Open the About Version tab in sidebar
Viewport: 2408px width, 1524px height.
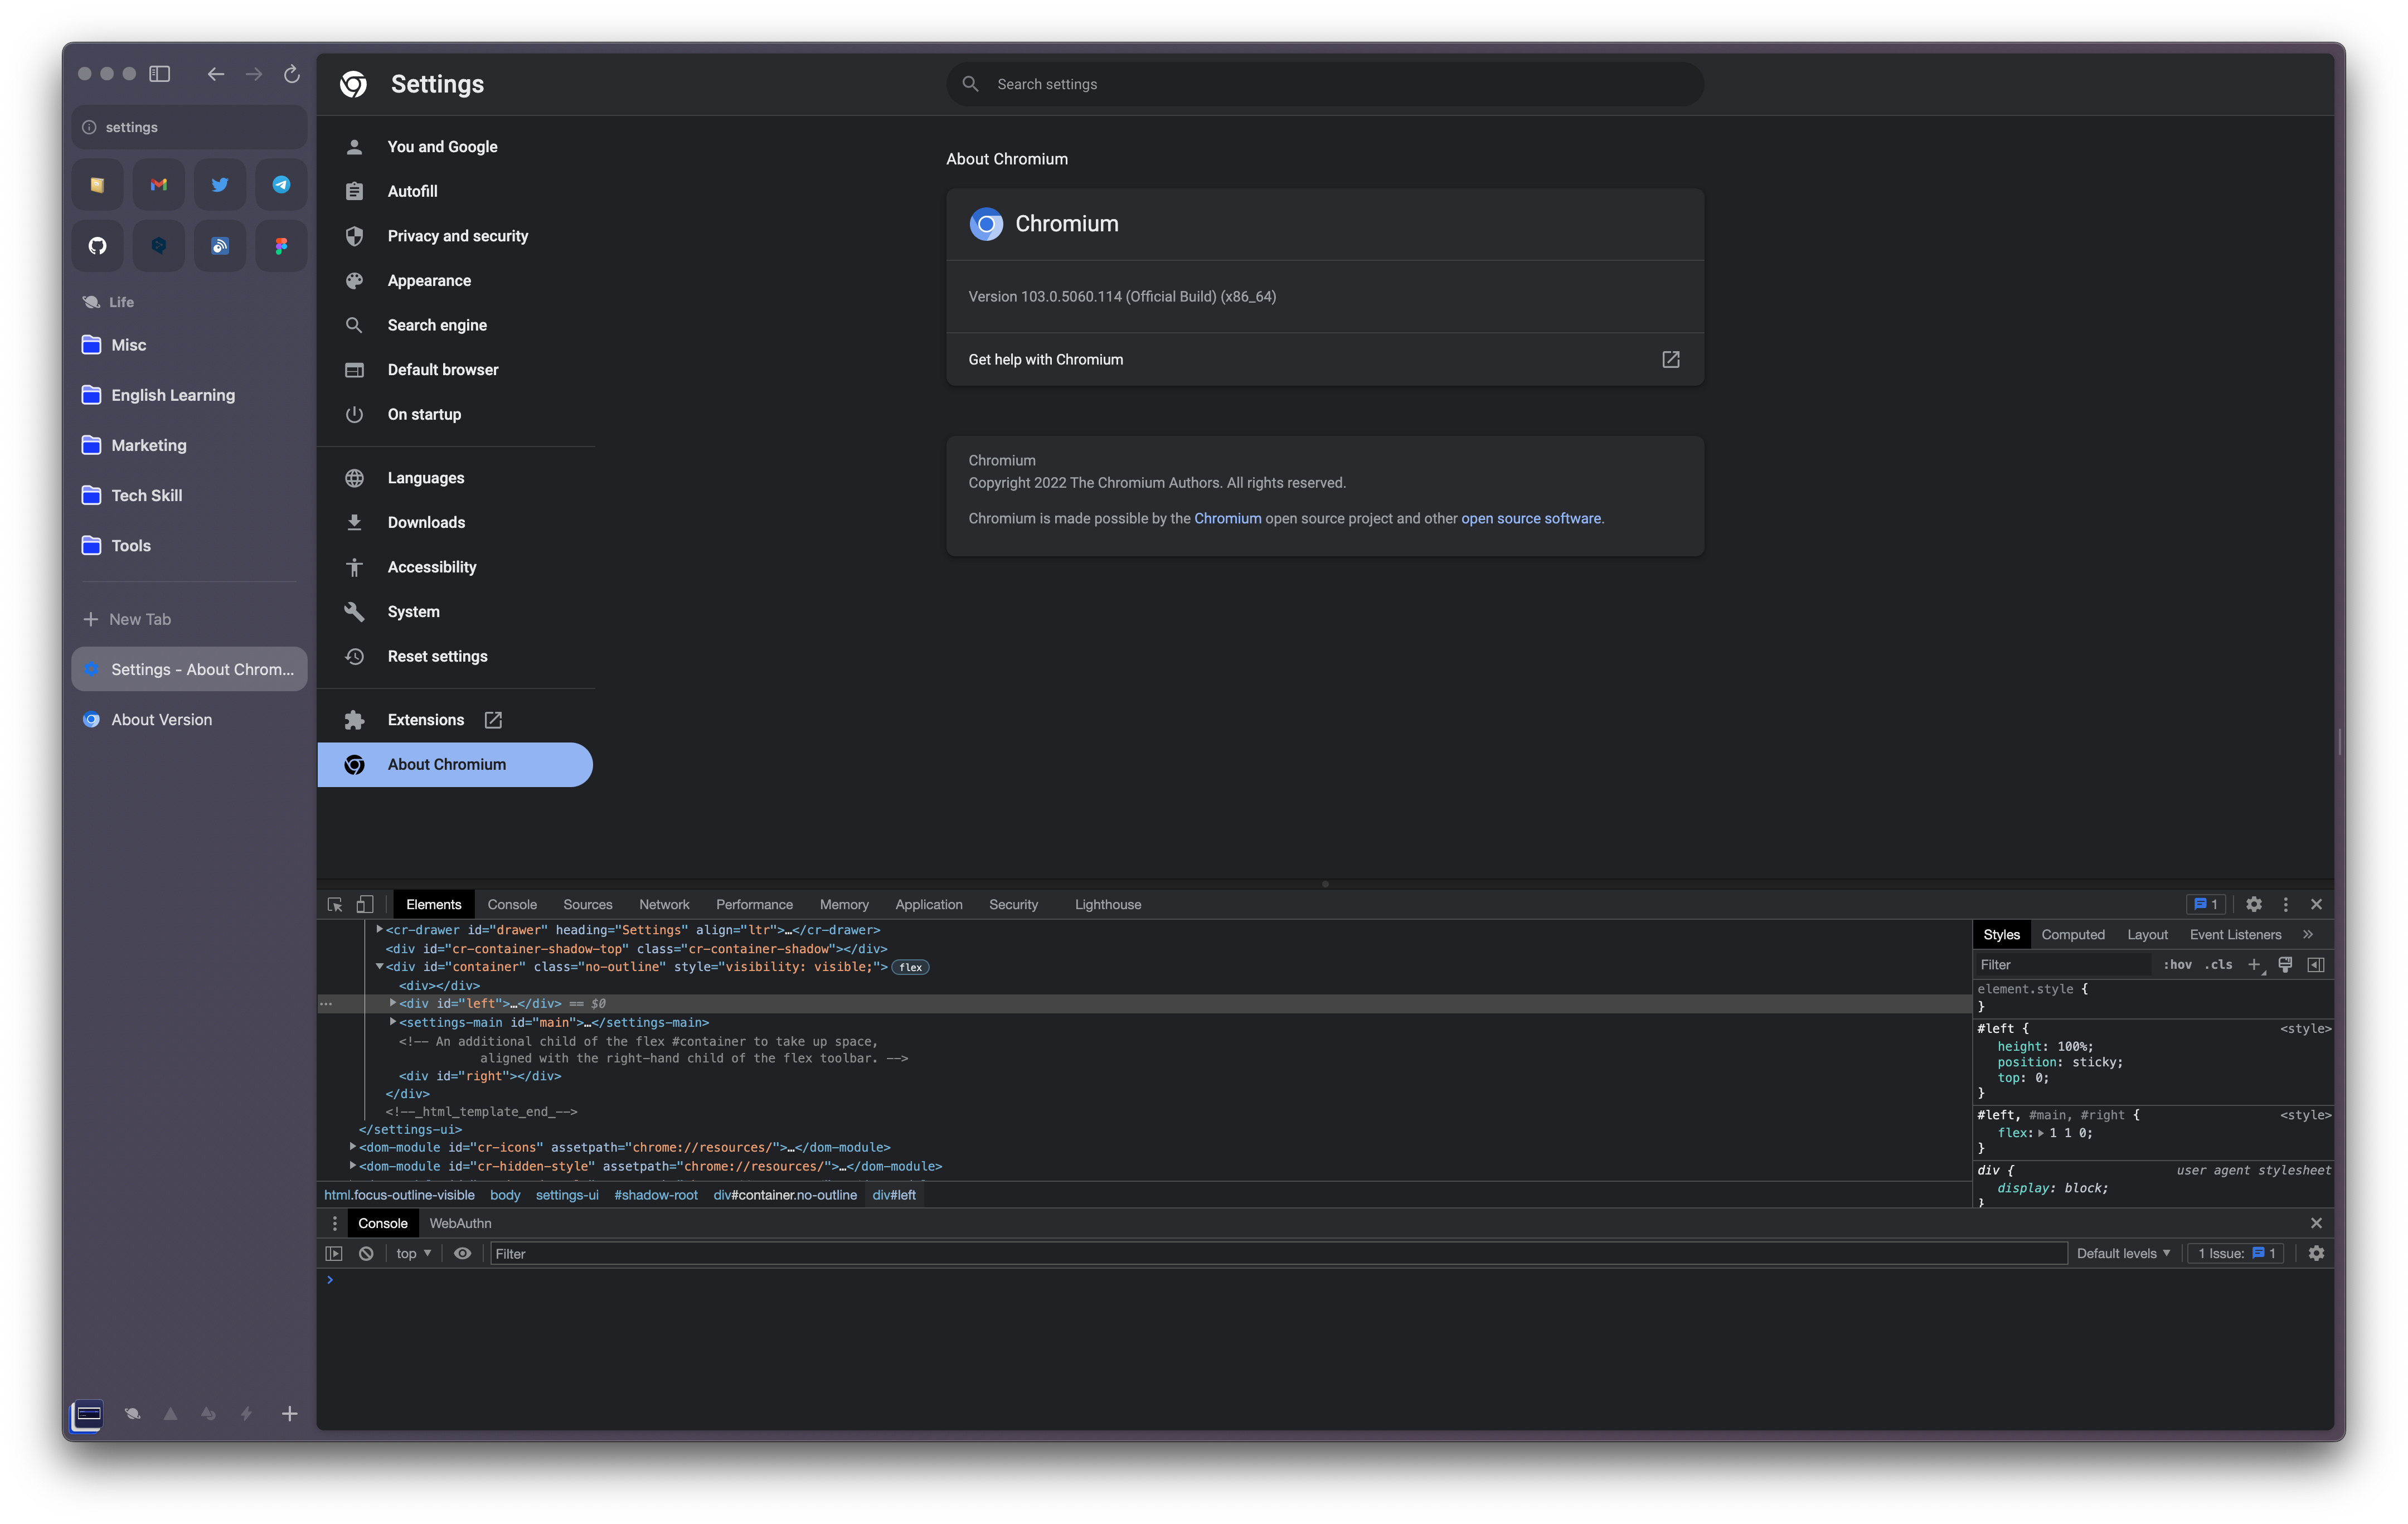pos(189,720)
